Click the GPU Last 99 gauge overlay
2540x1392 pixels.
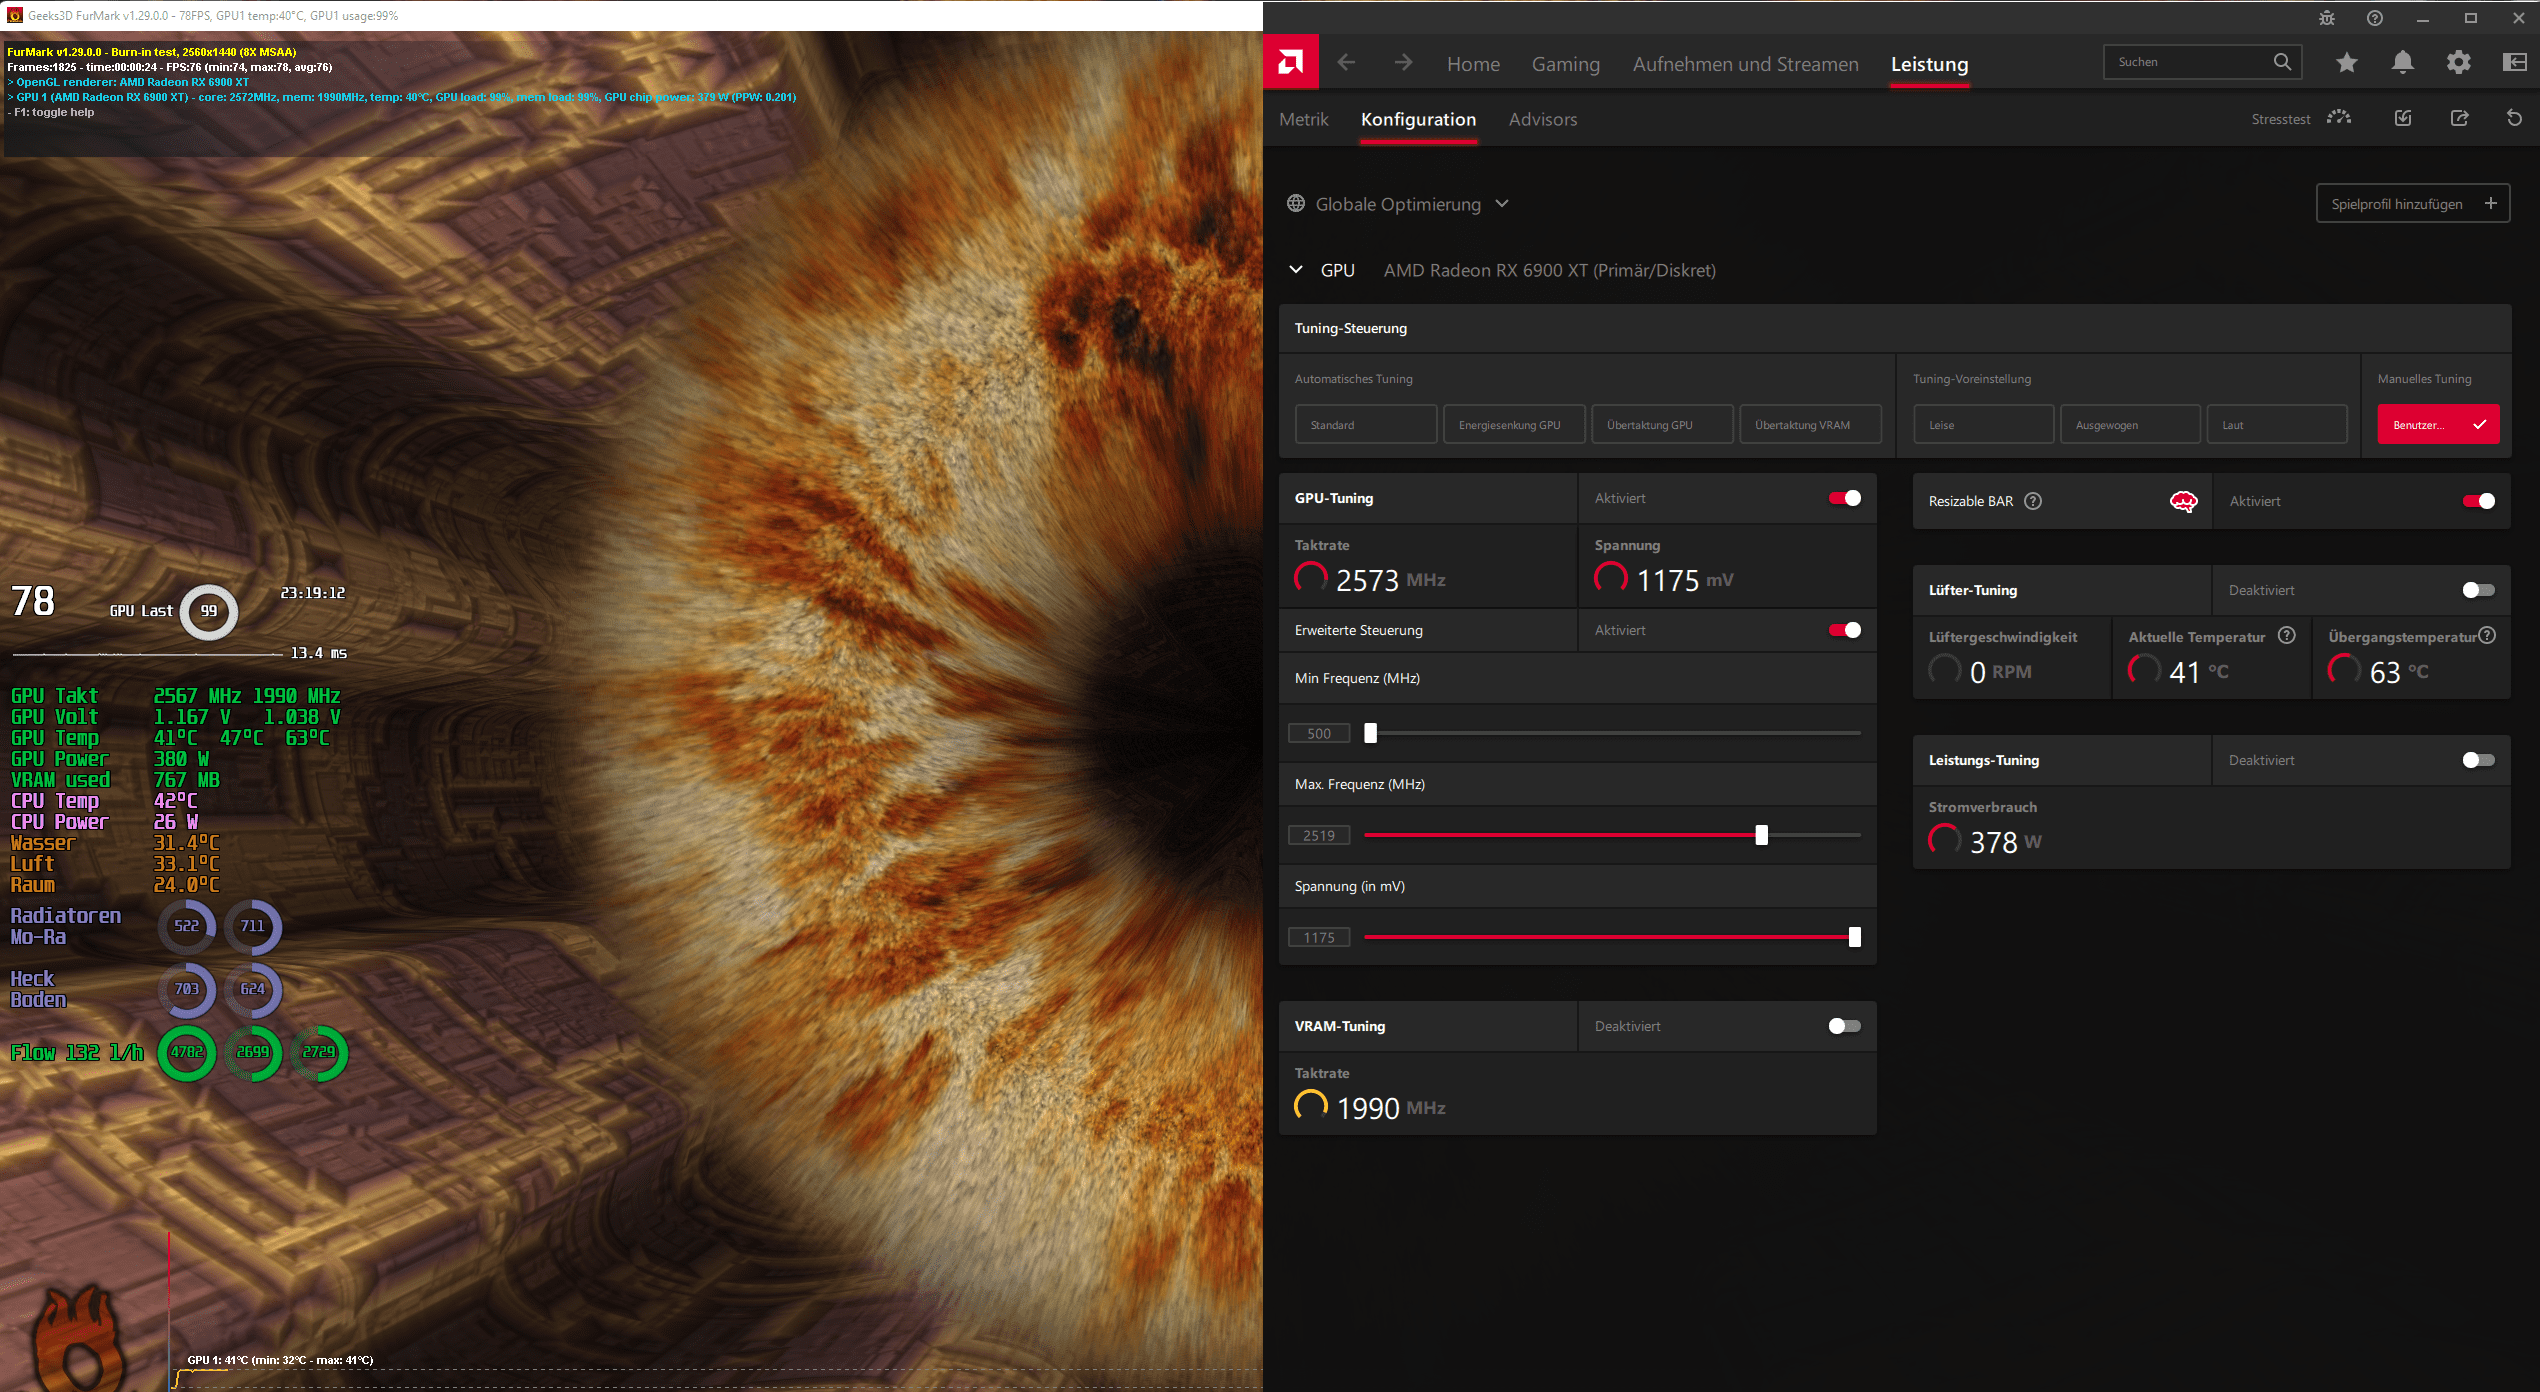pyautogui.click(x=208, y=611)
